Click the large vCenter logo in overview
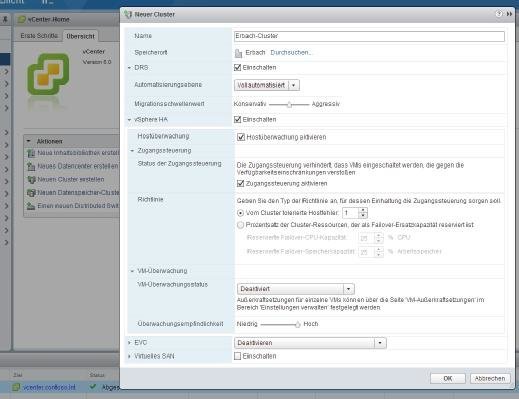 point(48,74)
